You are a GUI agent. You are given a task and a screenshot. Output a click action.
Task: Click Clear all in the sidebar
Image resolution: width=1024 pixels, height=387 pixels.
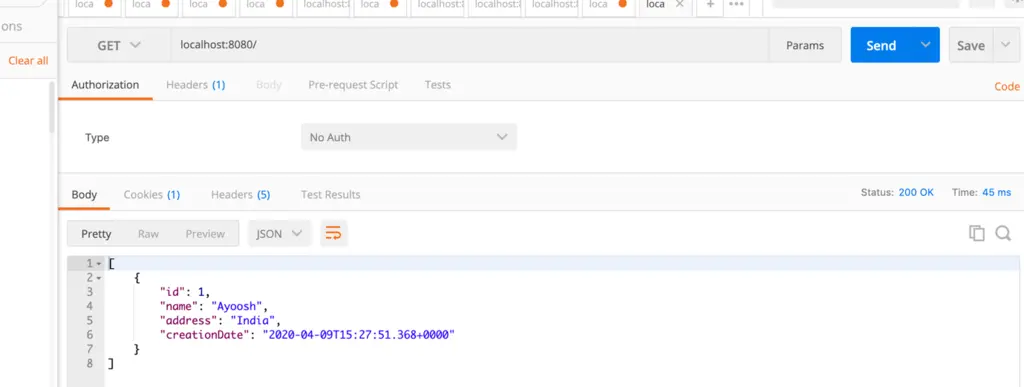click(28, 61)
